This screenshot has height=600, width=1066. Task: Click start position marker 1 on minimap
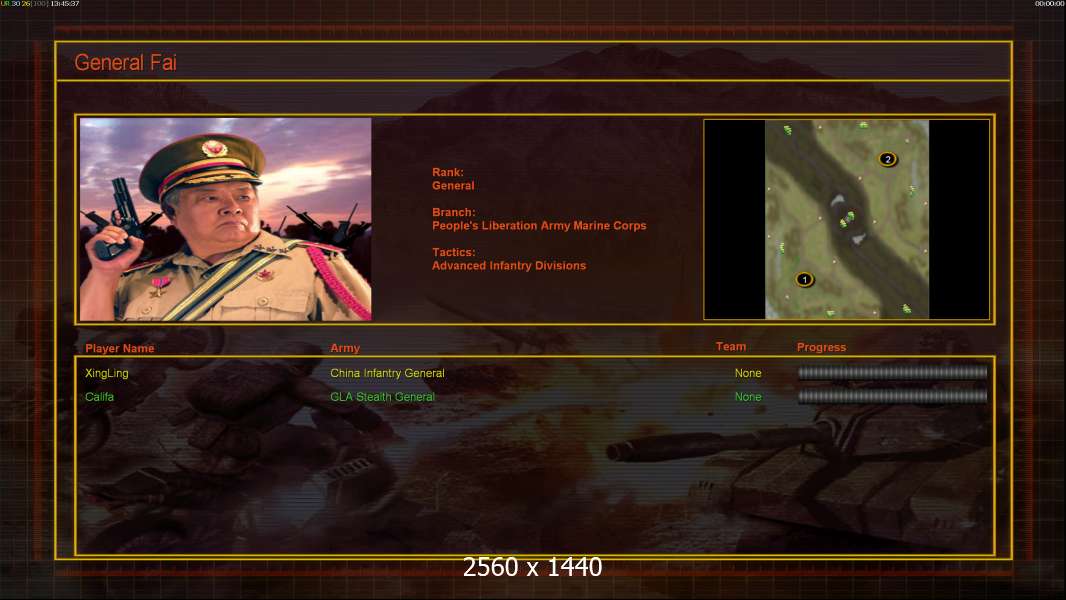(804, 279)
